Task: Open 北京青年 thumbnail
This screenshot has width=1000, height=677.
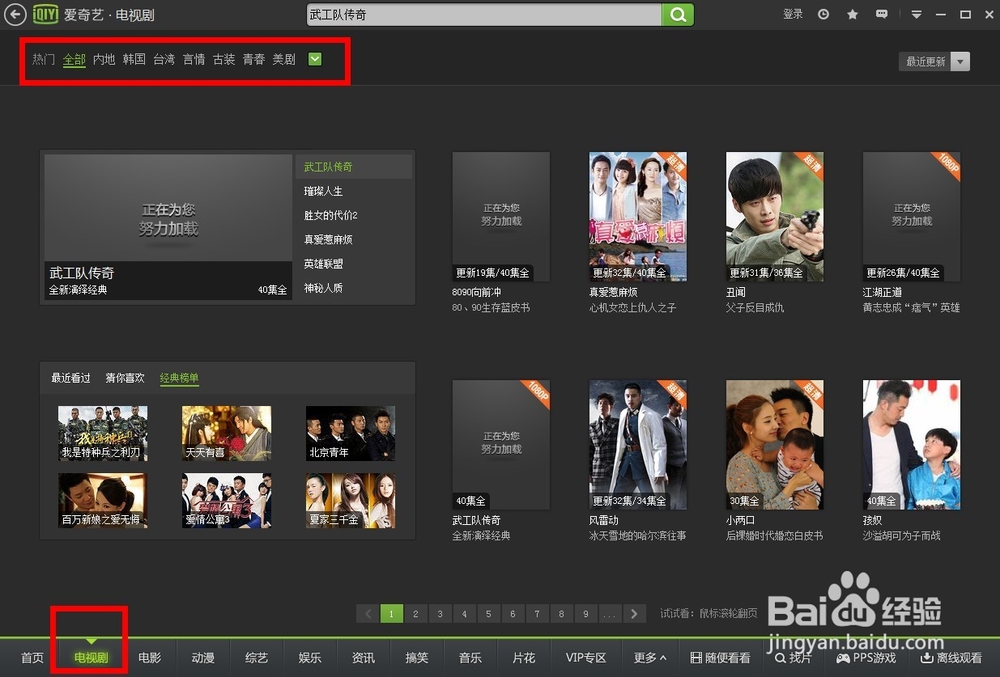Action: [350, 433]
